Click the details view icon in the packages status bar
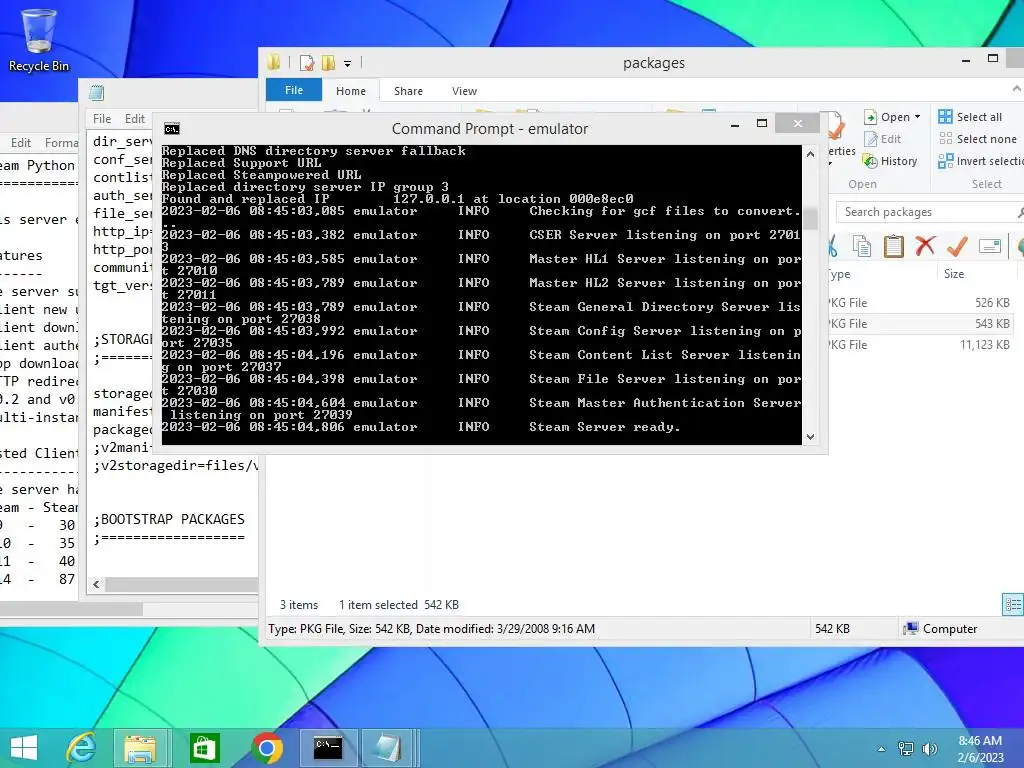The width and height of the screenshot is (1024, 768). [x=1013, y=604]
